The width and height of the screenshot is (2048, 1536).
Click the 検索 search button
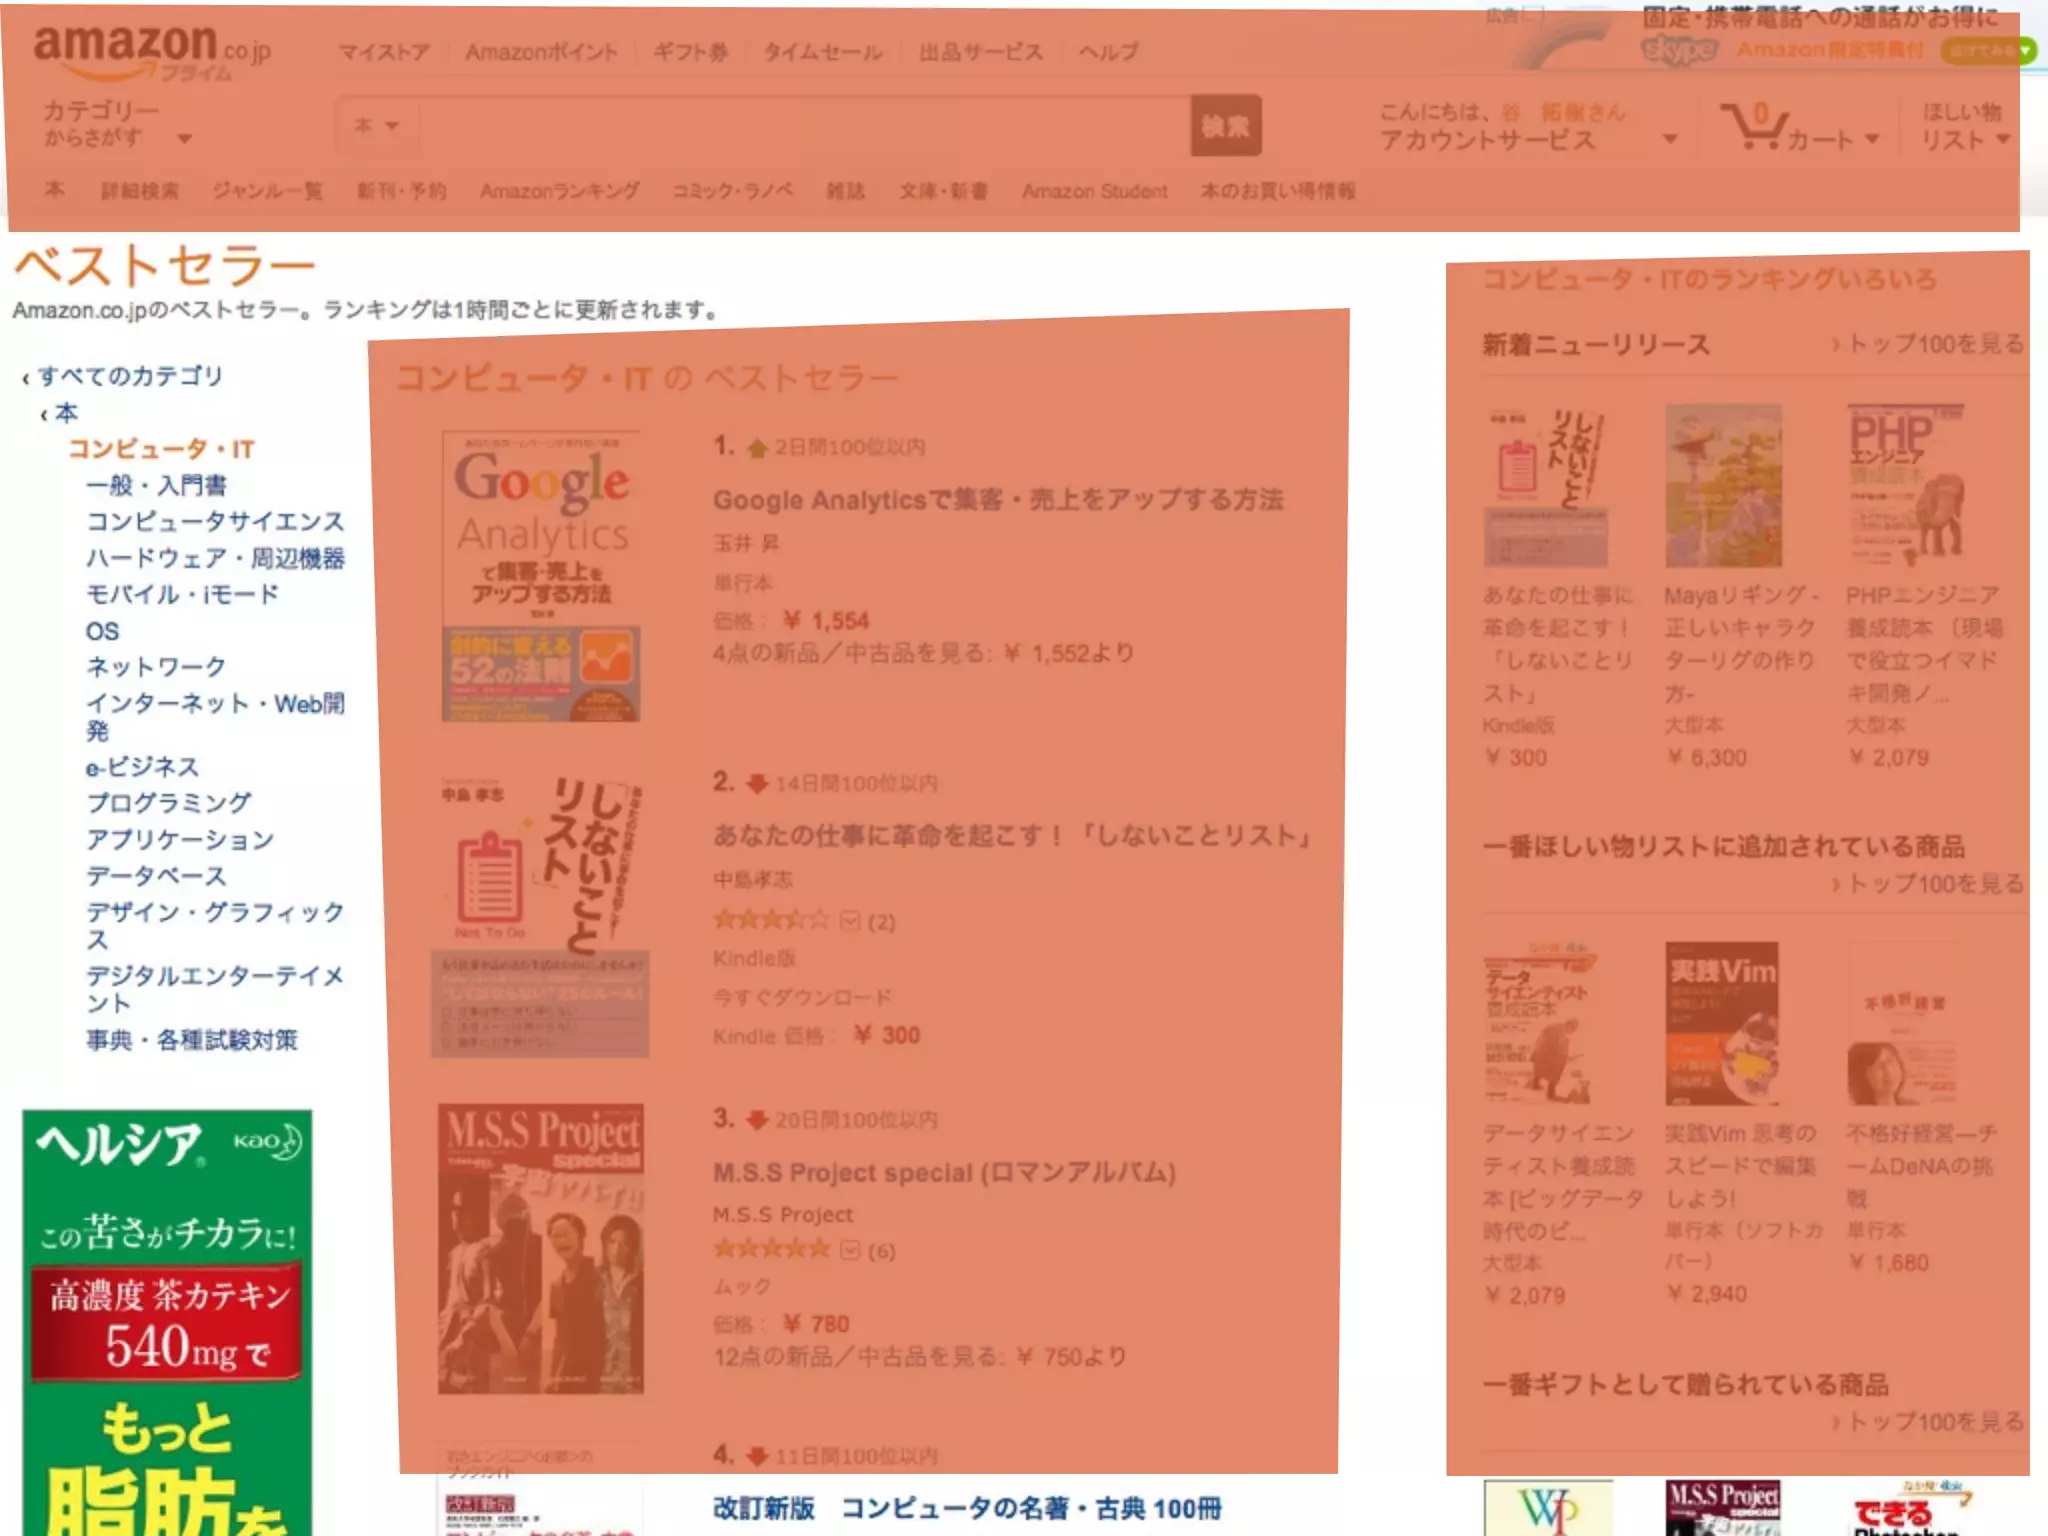pos(1226,126)
